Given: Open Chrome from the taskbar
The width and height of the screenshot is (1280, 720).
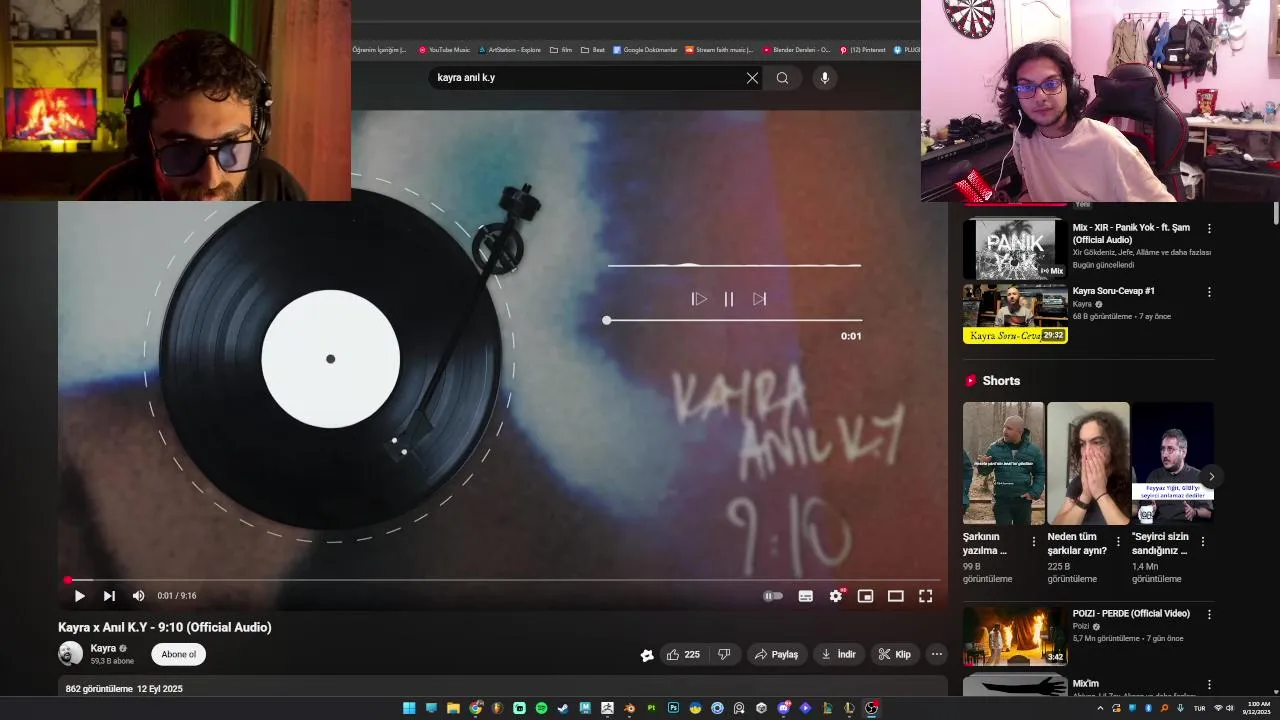Looking at the screenshot, I should 476,708.
